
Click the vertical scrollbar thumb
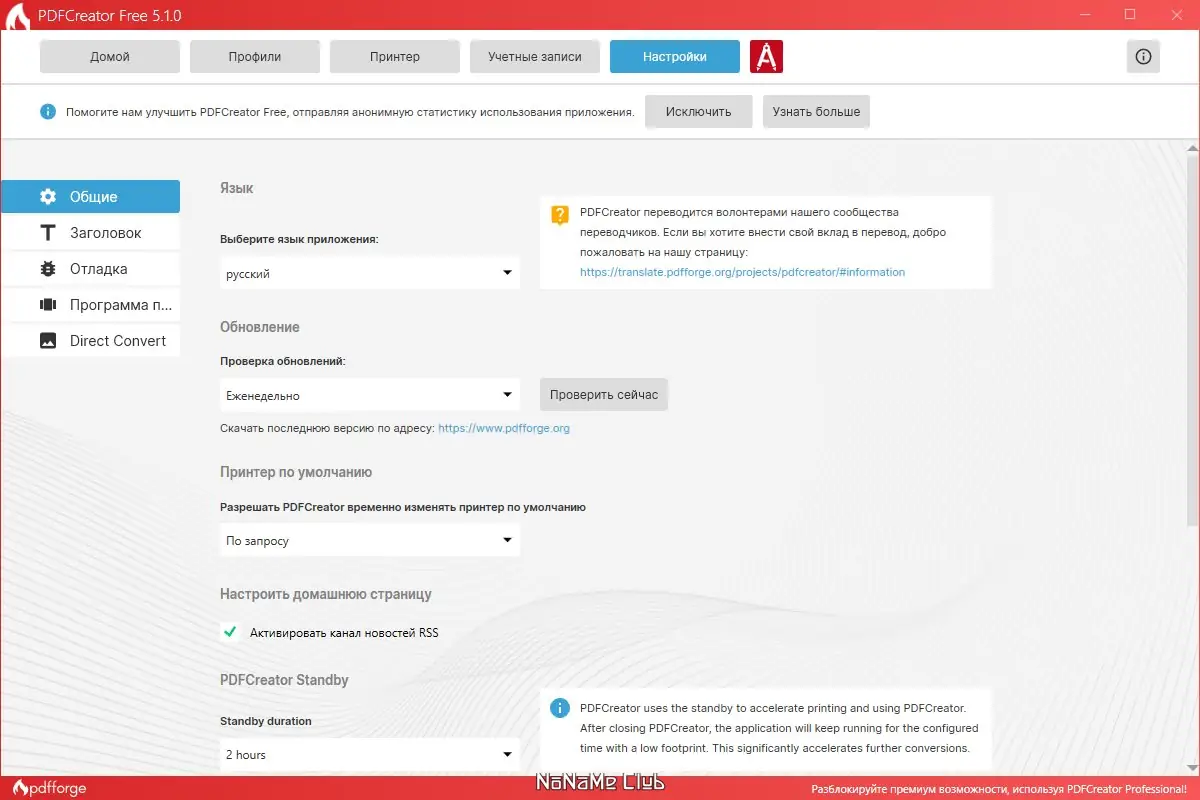click(1191, 340)
